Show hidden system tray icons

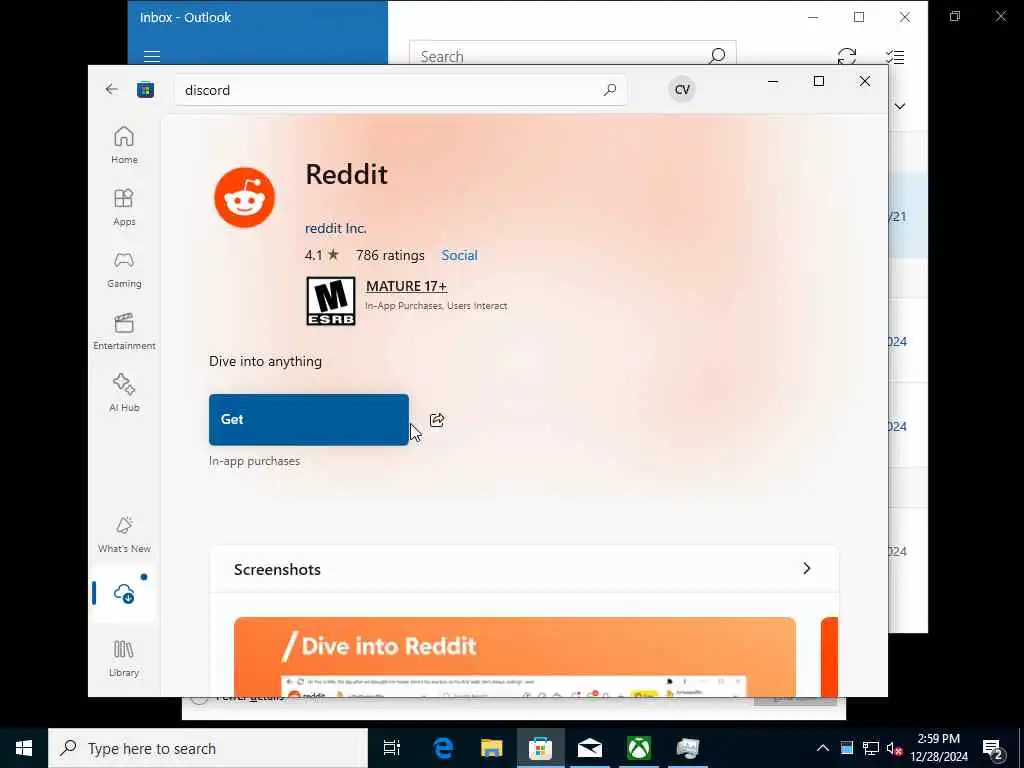[x=823, y=748]
